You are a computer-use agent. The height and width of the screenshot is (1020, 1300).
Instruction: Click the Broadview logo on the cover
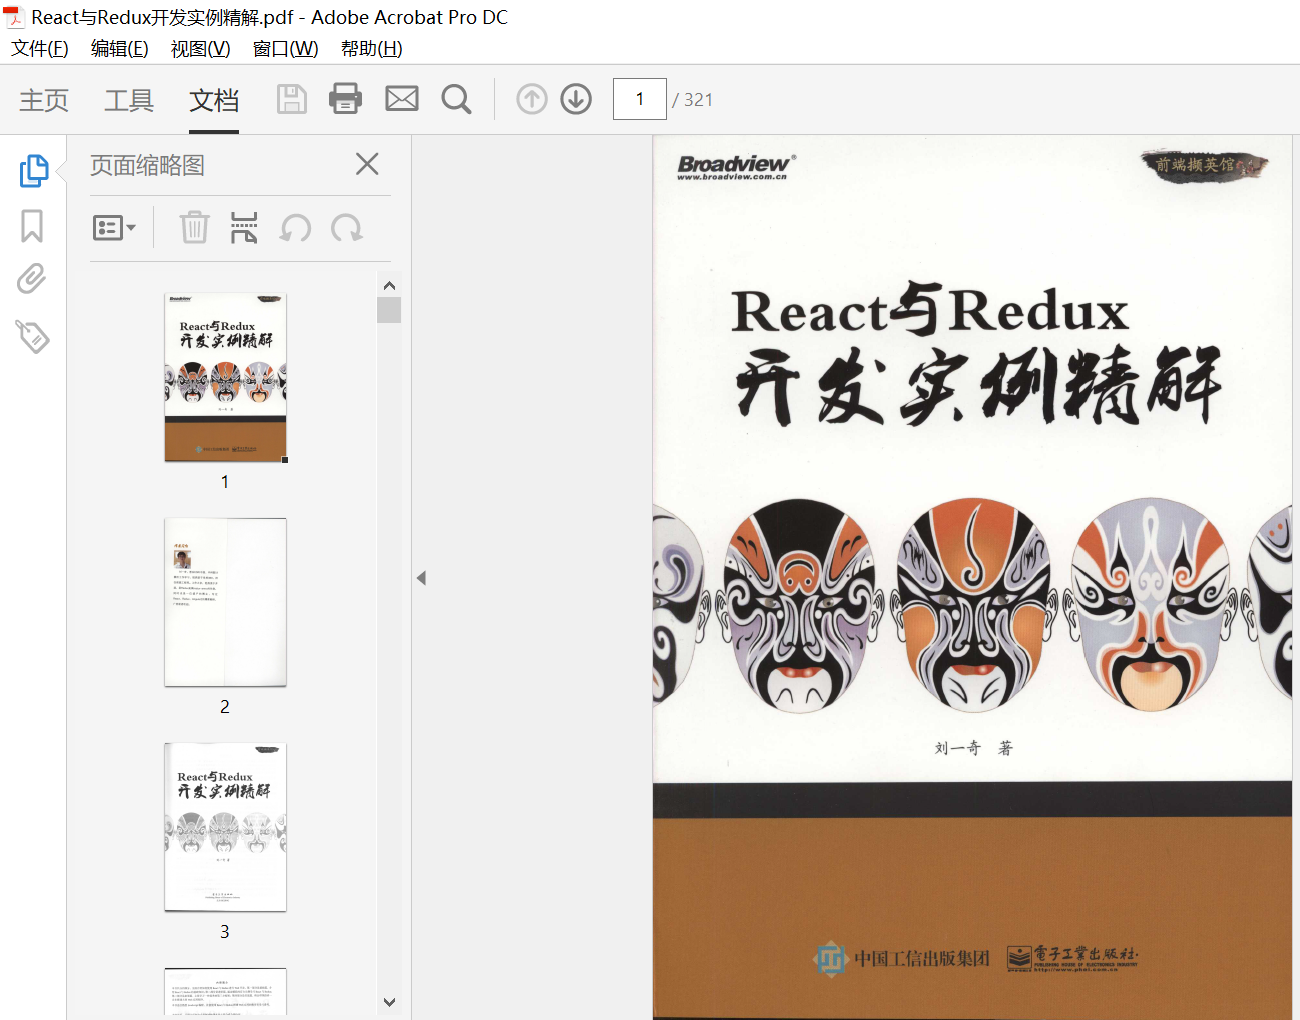[x=737, y=167]
